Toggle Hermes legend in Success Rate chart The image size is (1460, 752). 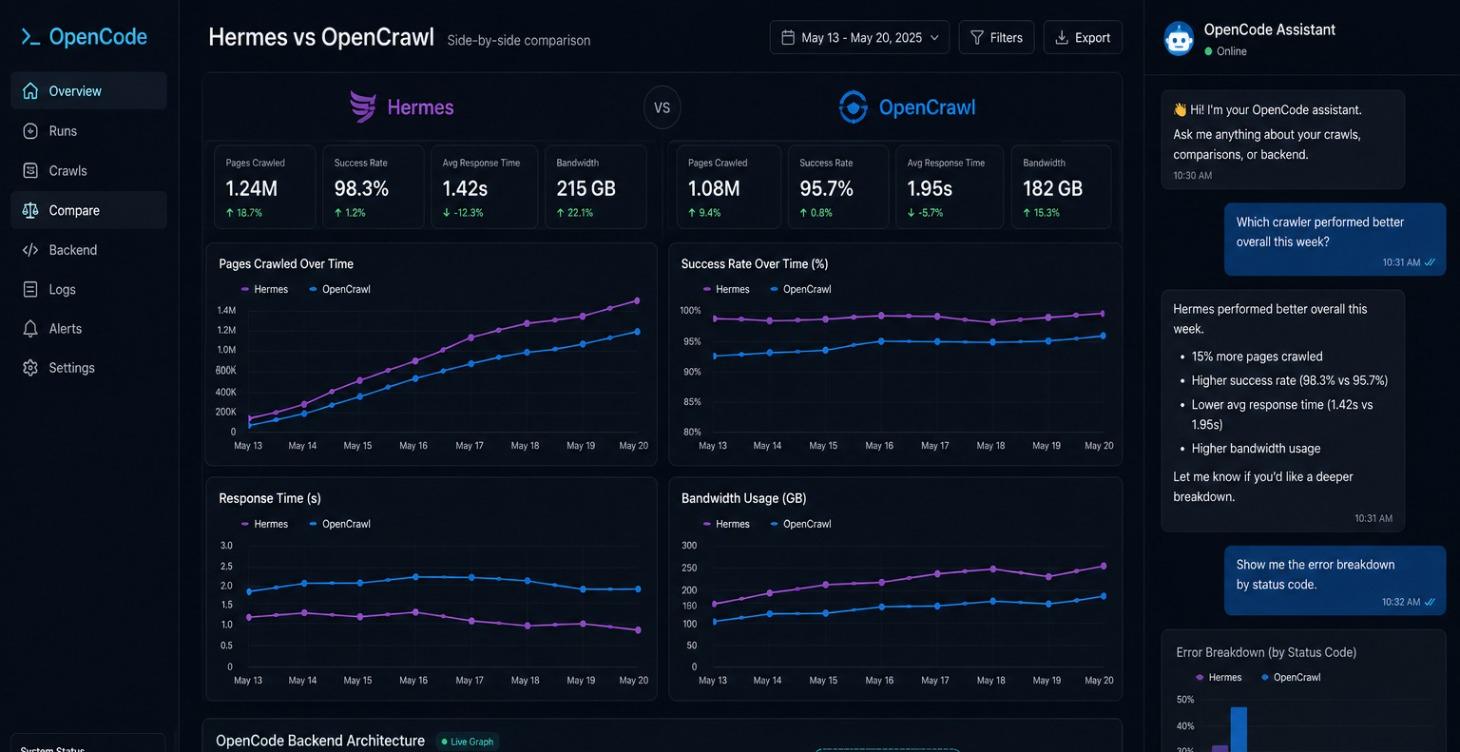point(727,289)
